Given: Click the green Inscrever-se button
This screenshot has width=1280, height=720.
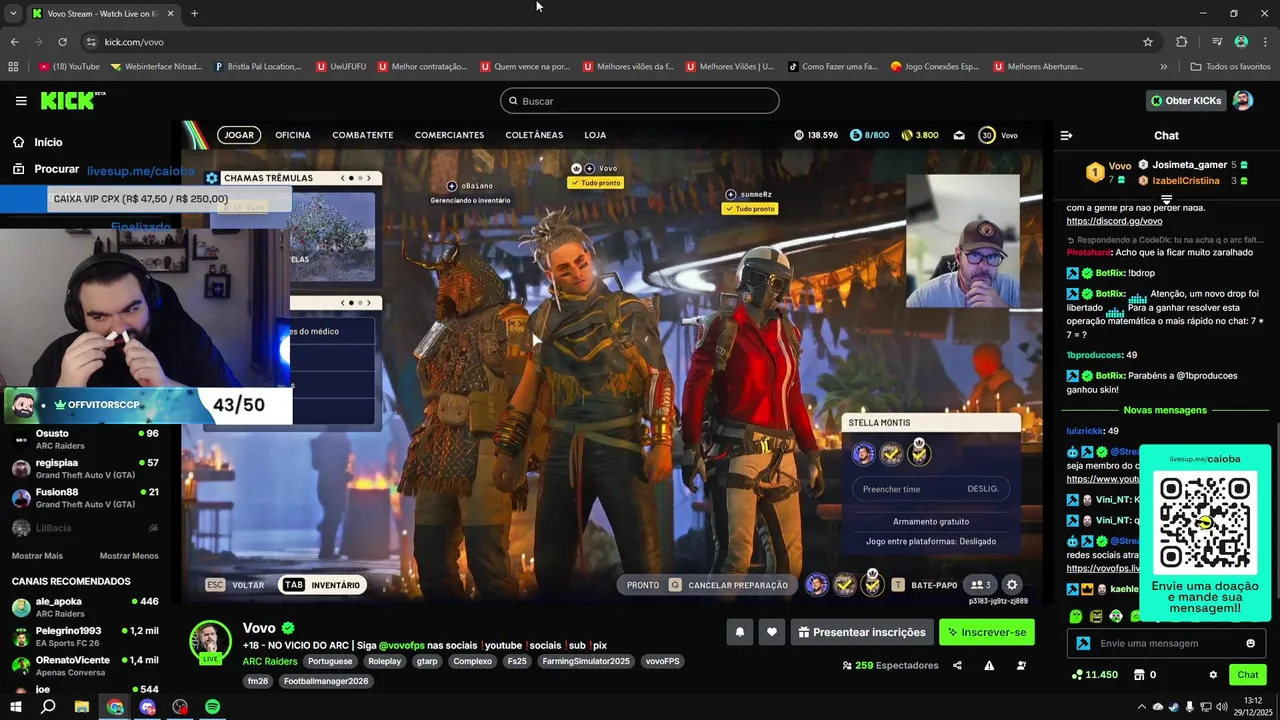Looking at the screenshot, I should tap(987, 632).
